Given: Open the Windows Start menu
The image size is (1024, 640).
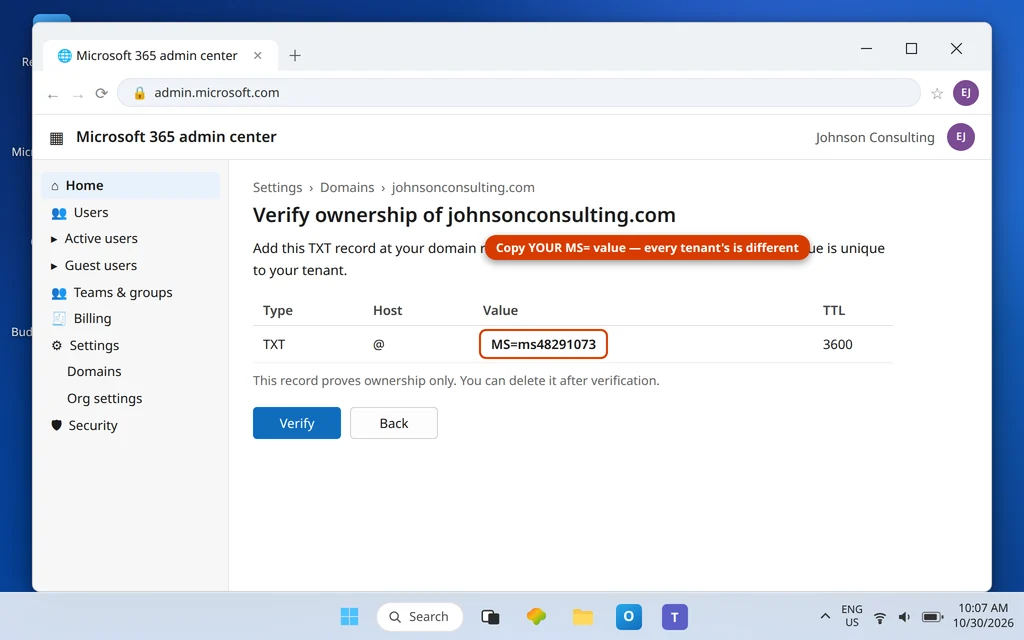Looking at the screenshot, I should (x=349, y=616).
